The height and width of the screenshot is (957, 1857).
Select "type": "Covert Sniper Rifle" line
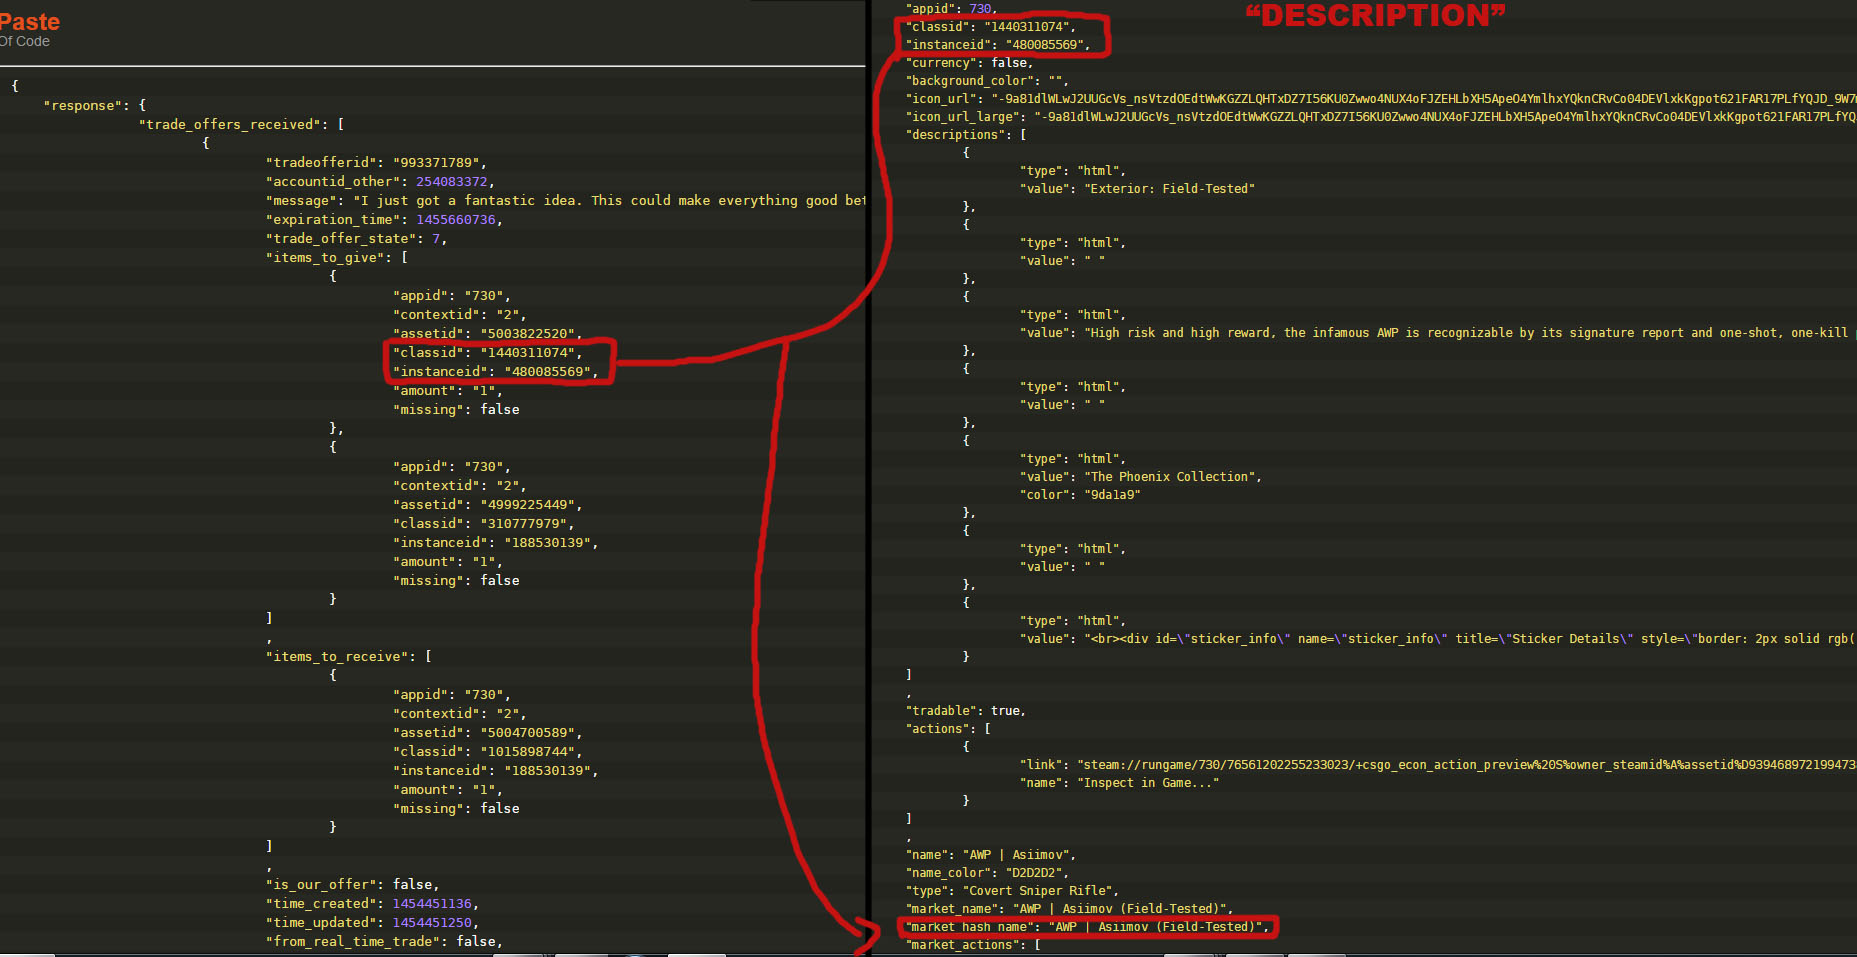(x=1012, y=890)
